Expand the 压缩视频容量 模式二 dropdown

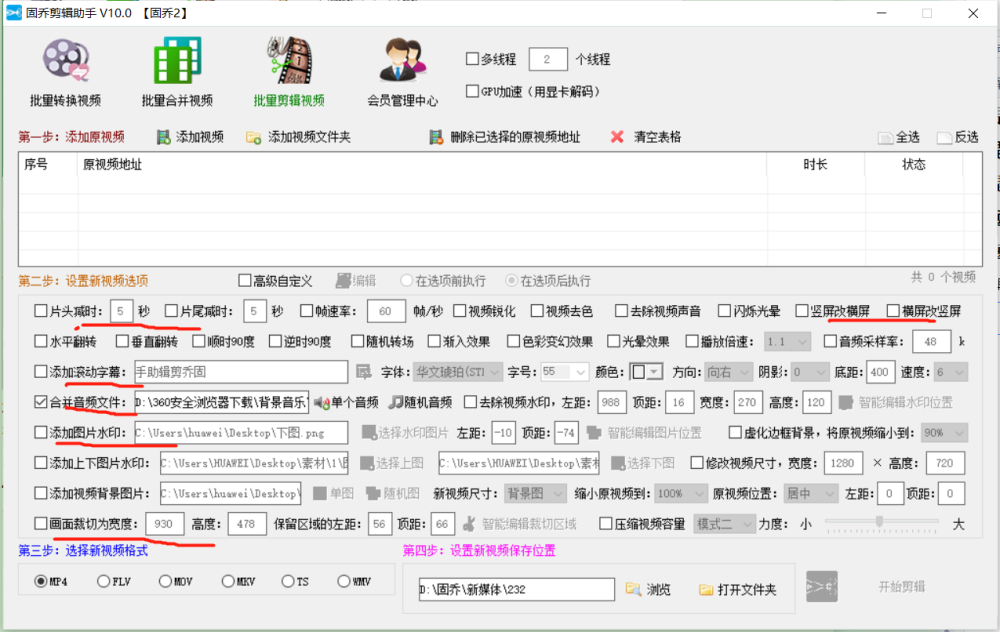tap(724, 524)
